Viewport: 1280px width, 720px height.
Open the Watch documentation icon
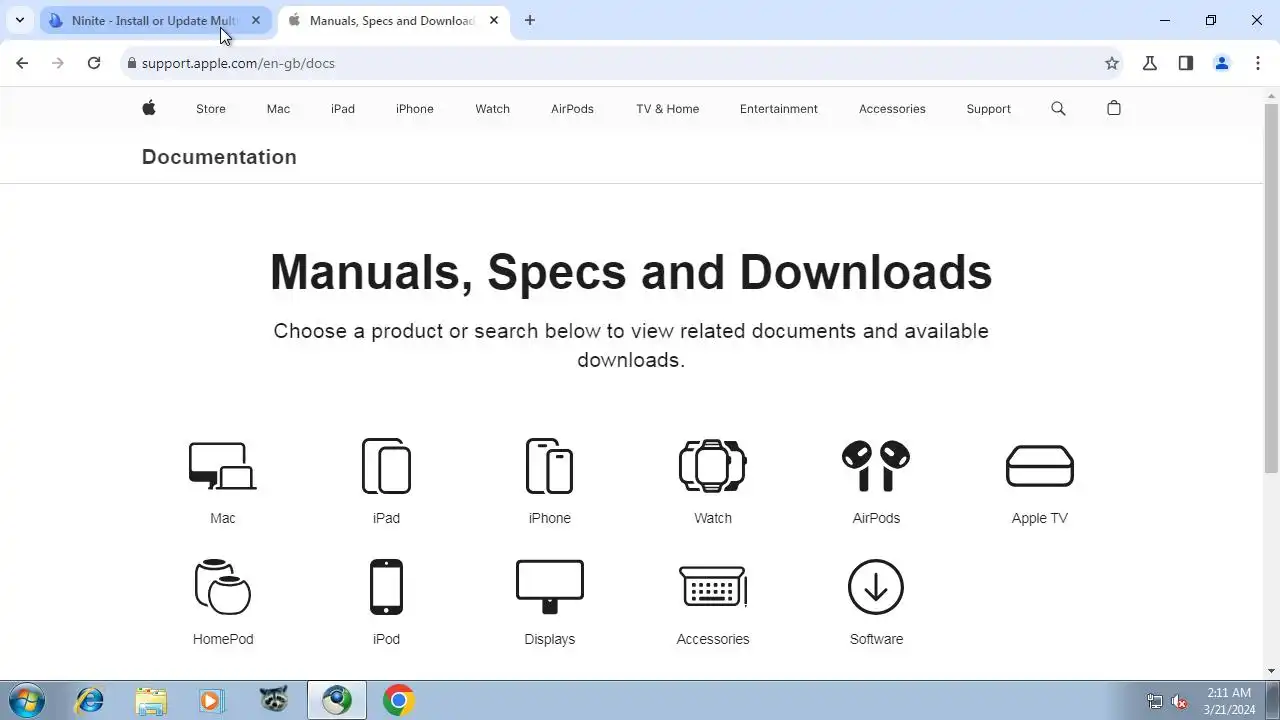(x=713, y=466)
